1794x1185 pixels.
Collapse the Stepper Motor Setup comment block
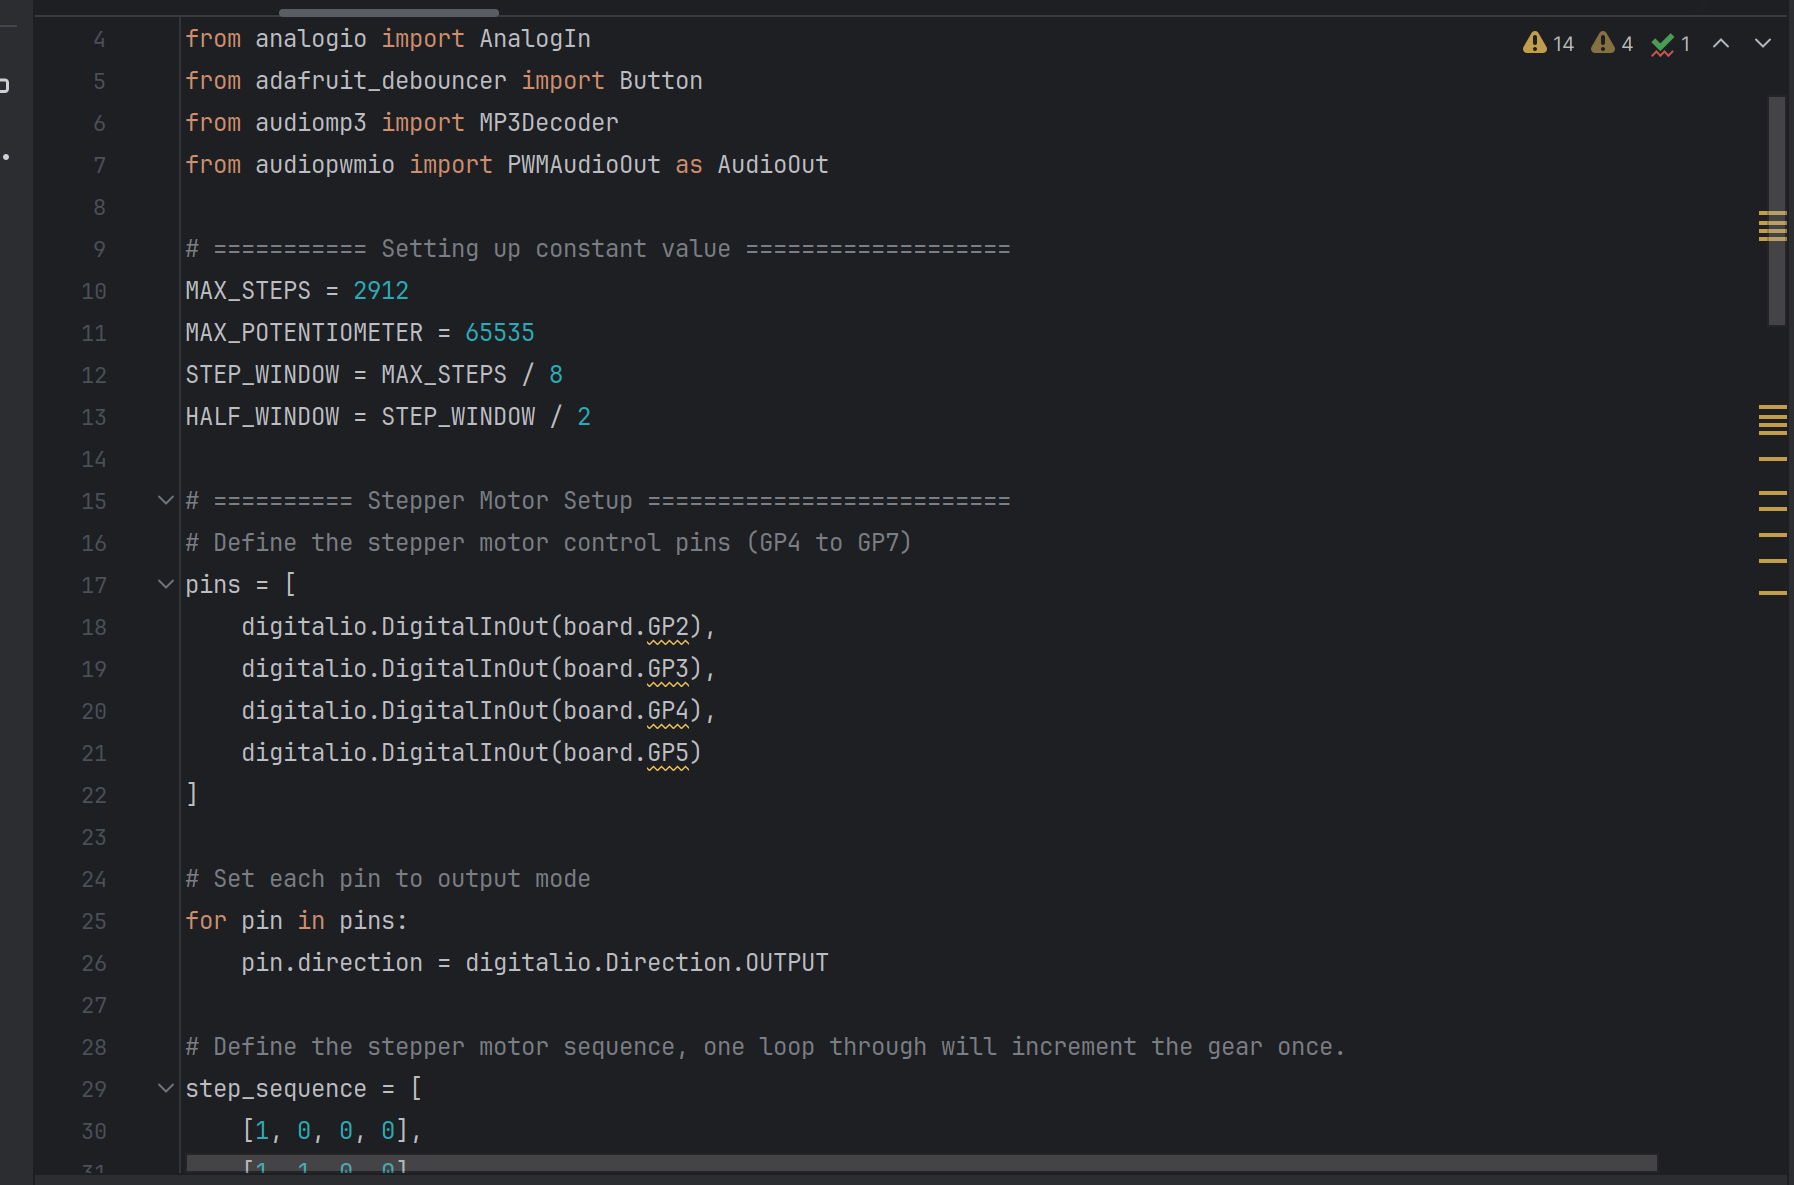(166, 500)
